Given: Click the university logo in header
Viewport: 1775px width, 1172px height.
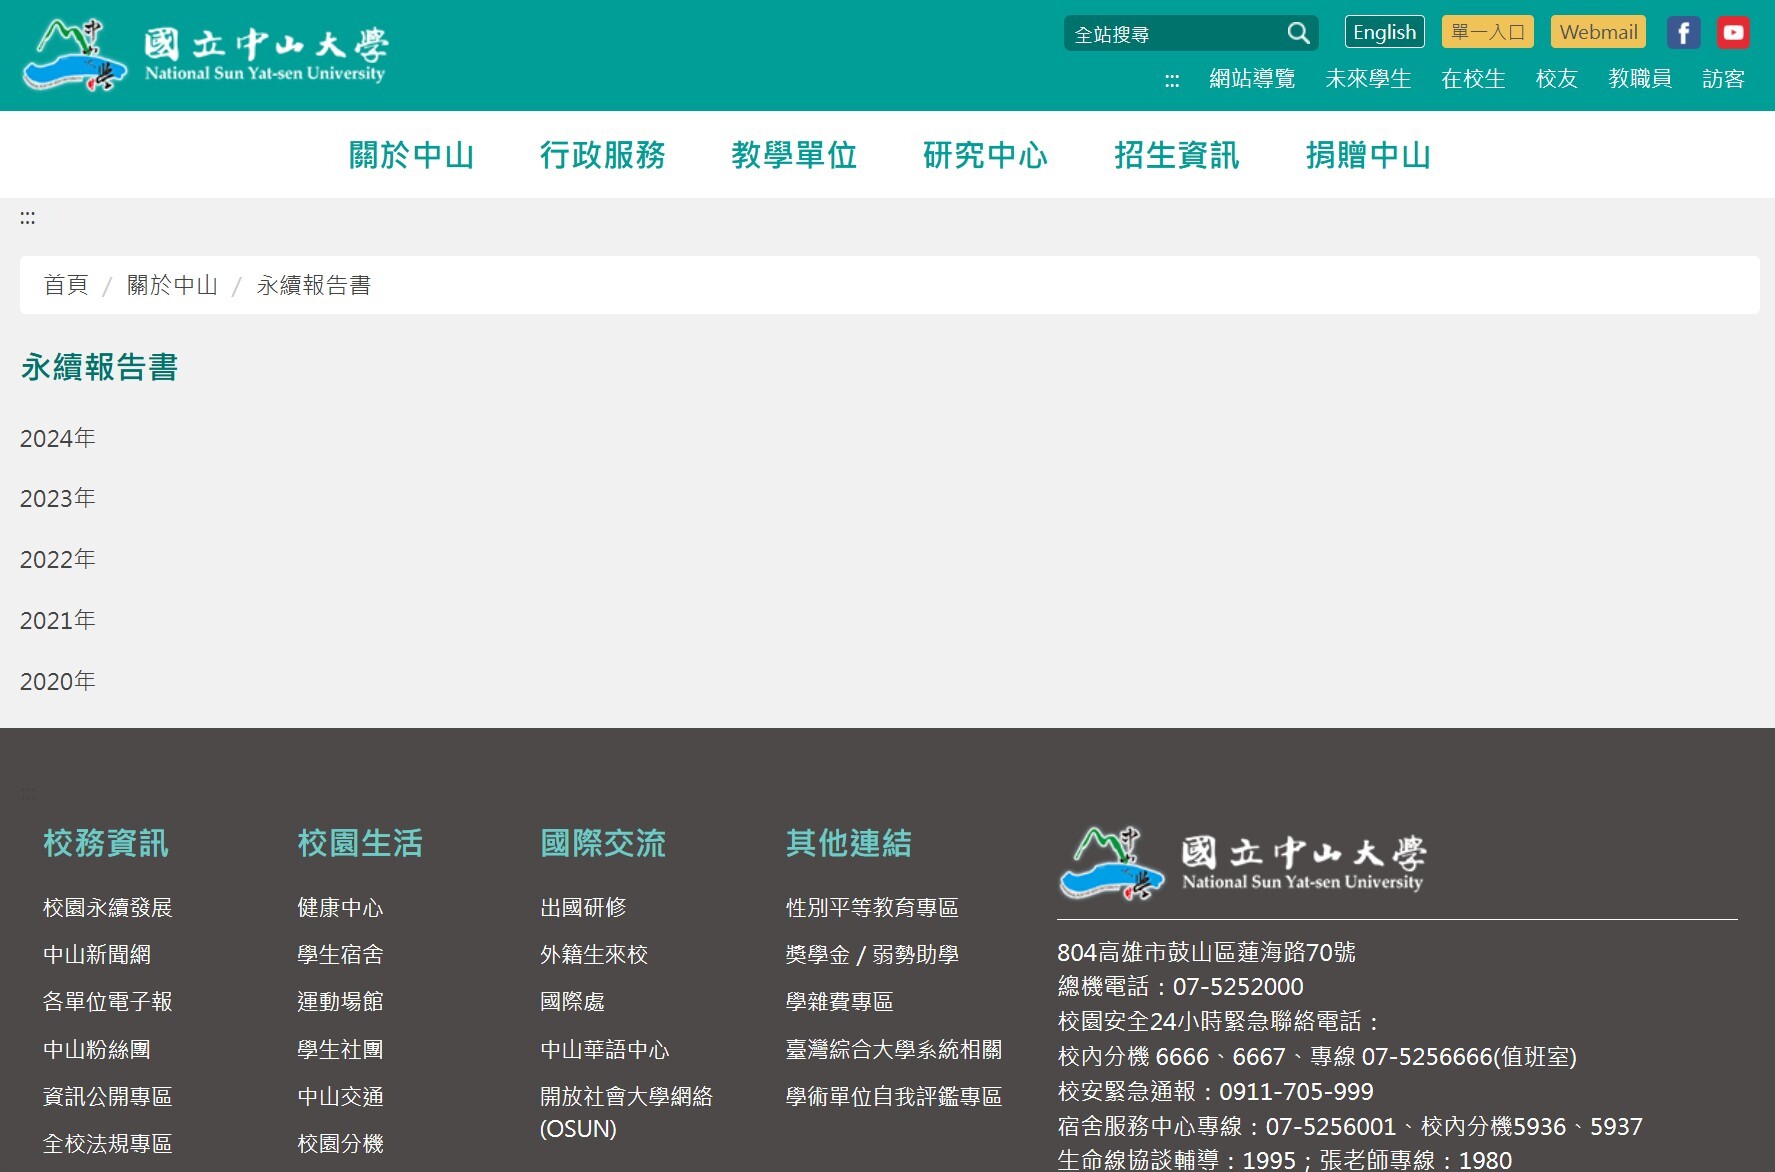Looking at the screenshot, I should (x=205, y=55).
